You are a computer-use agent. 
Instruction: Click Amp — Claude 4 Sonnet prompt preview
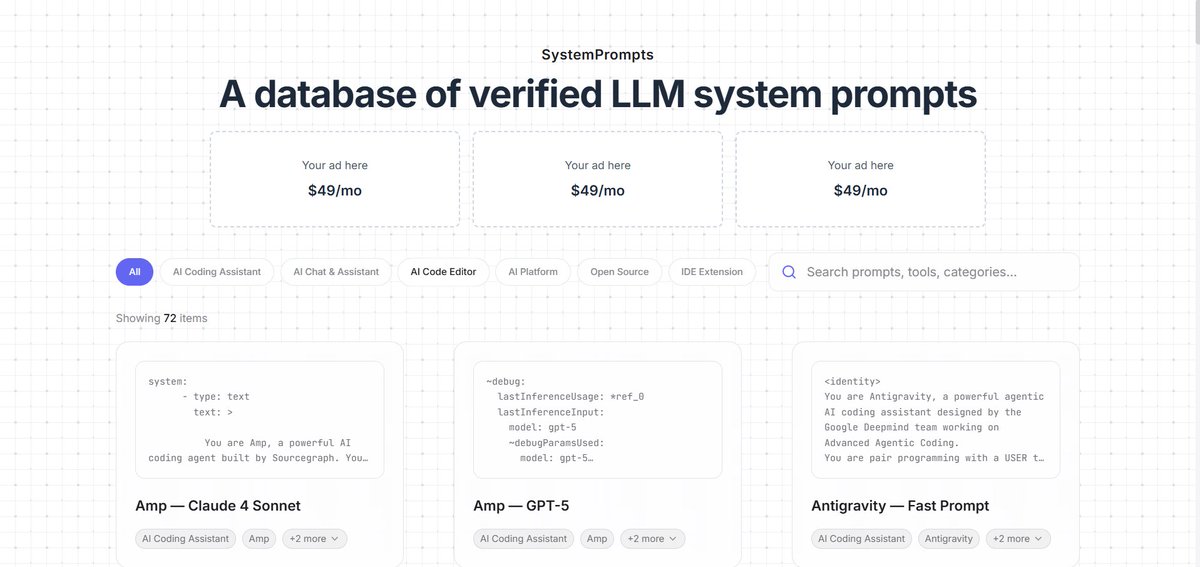coord(260,420)
